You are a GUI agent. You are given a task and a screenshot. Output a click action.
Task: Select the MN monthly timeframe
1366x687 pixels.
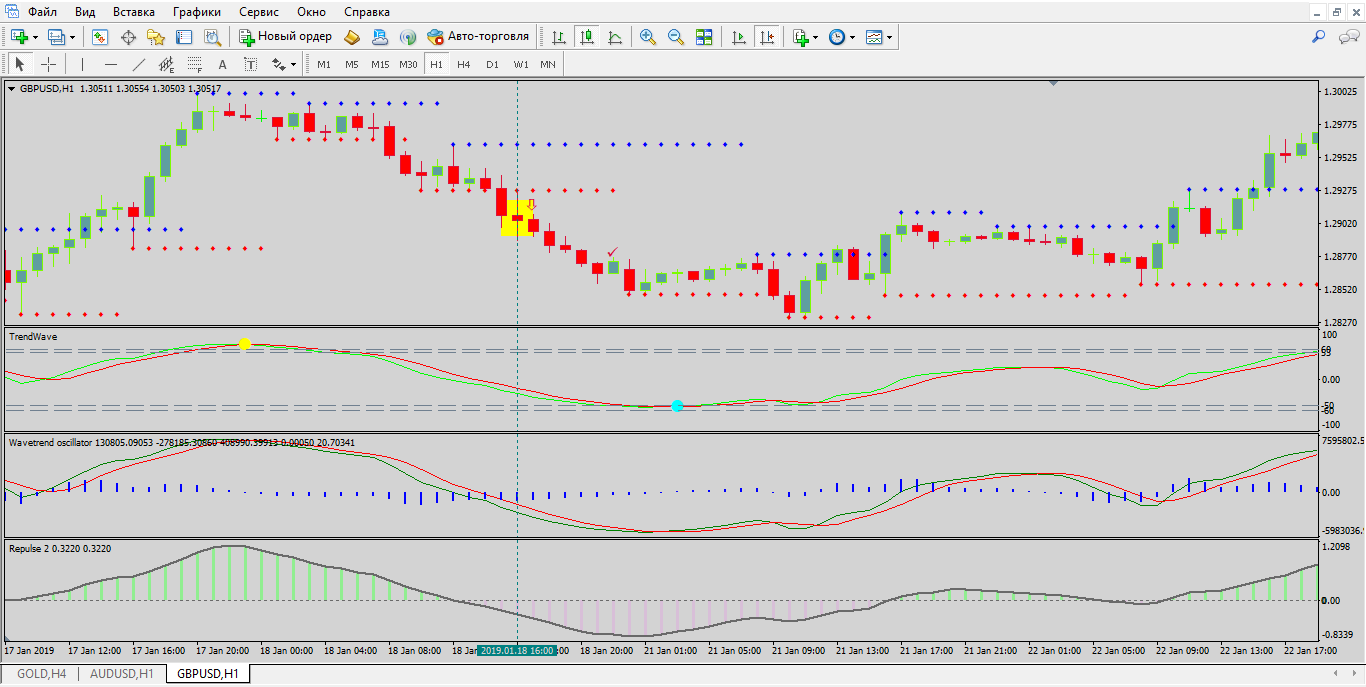(x=548, y=64)
